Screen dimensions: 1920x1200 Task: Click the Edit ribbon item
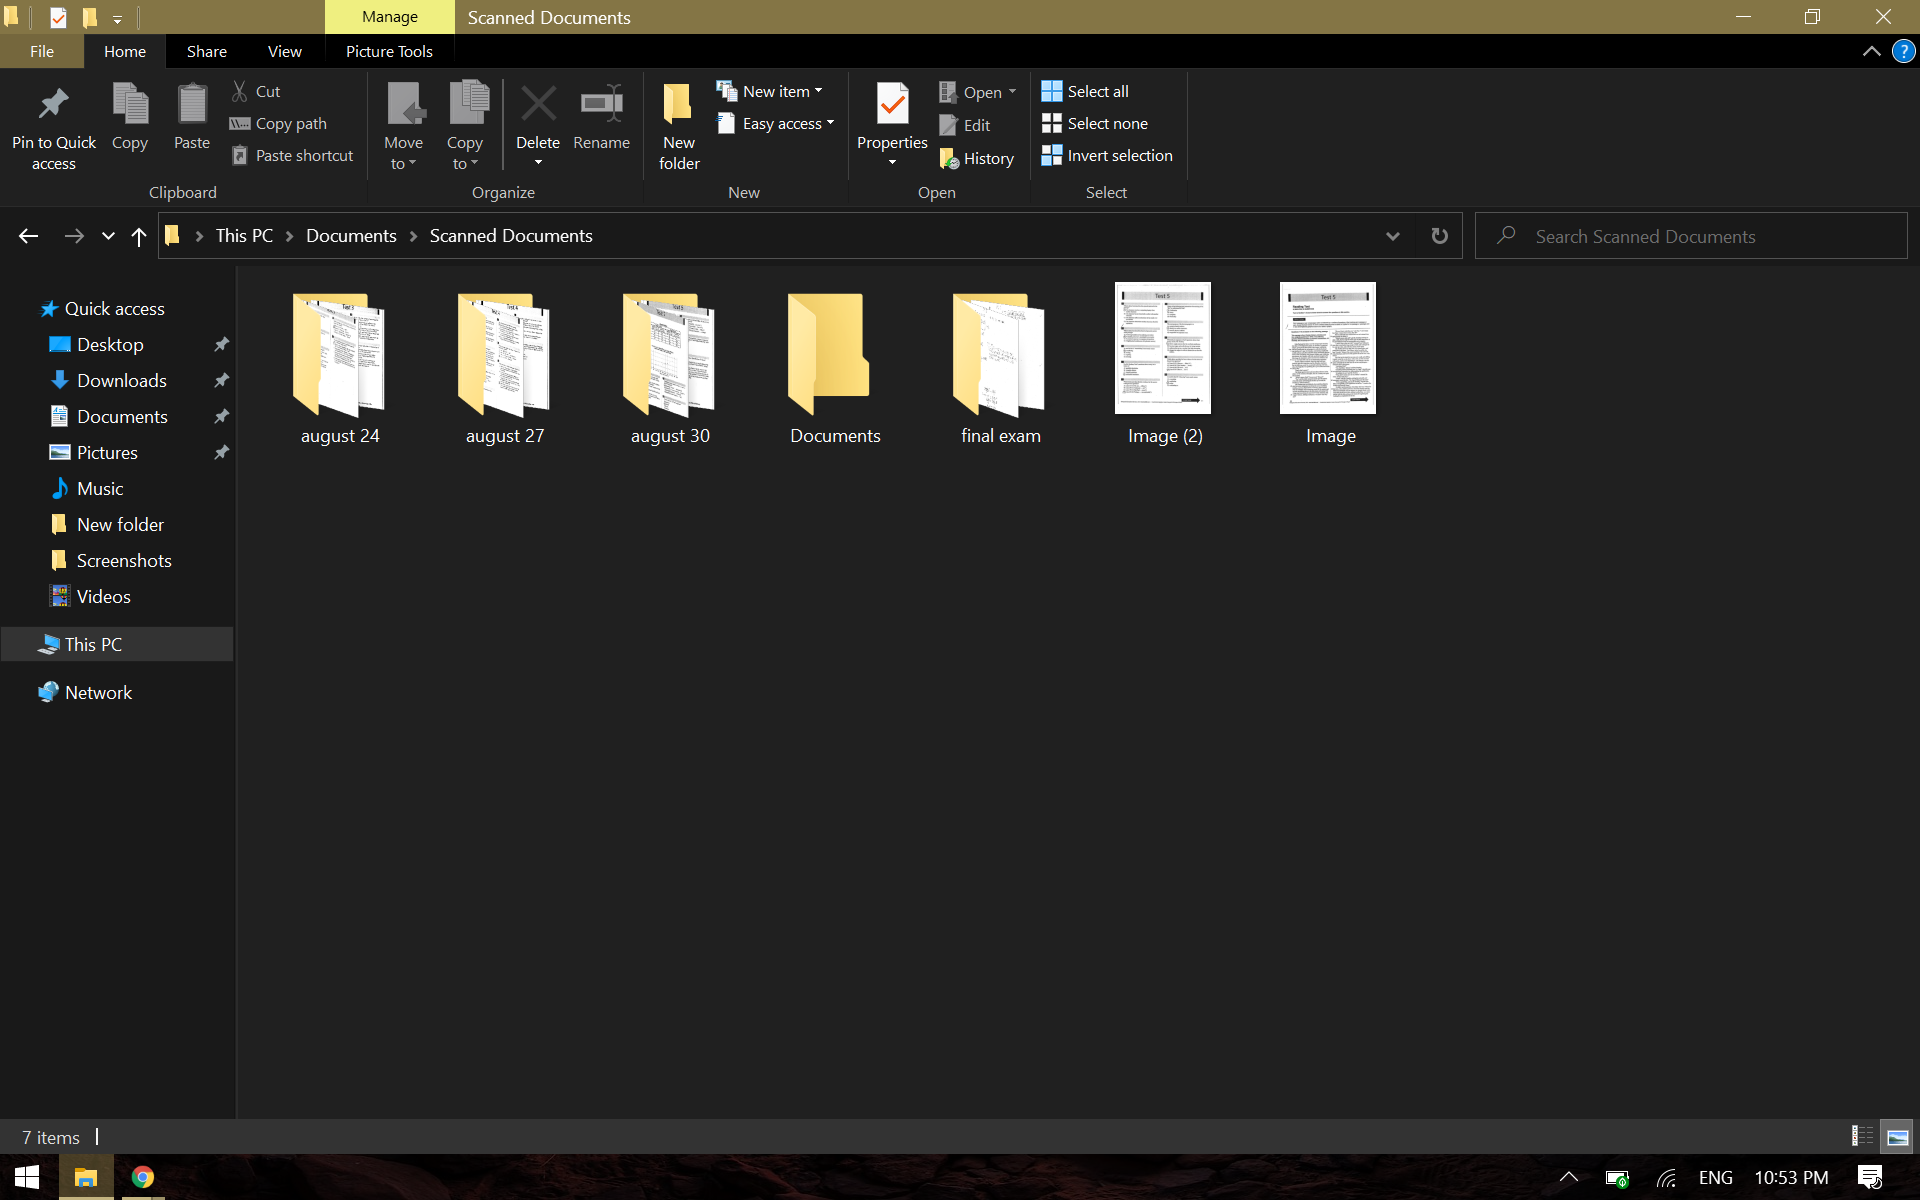[x=965, y=125]
